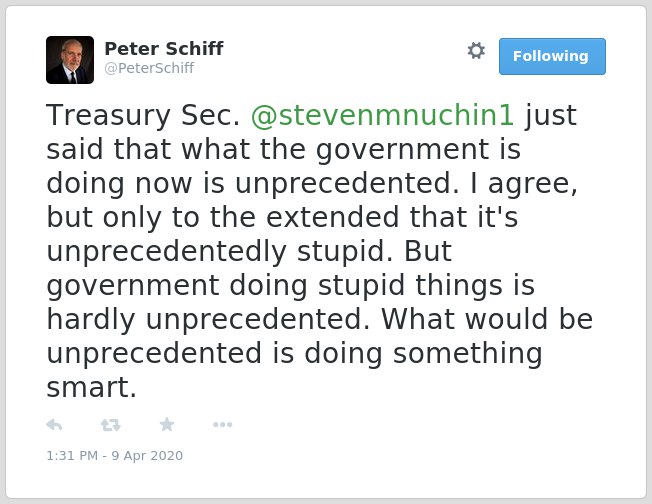Click the '9 Apr 2020' date text
The width and height of the screenshot is (652, 504).
click(x=147, y=455)
